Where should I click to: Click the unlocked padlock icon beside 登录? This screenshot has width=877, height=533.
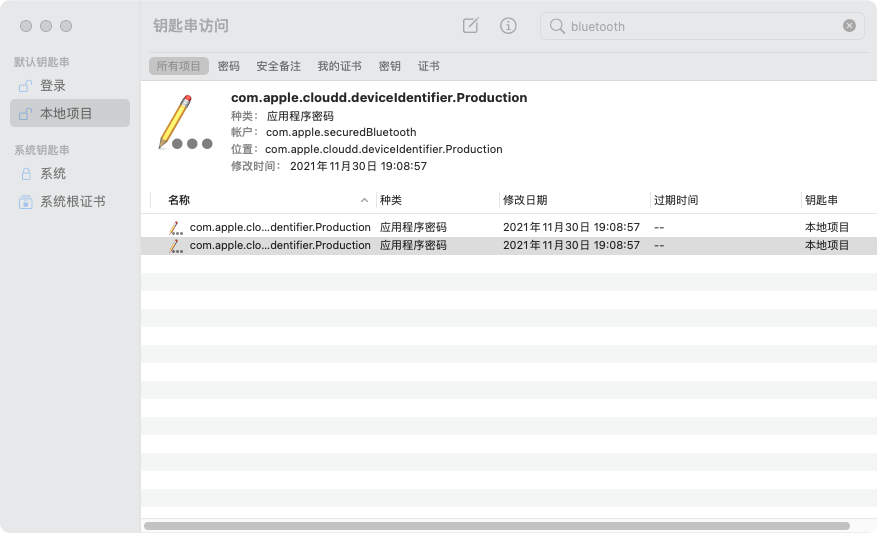[25, 86]
